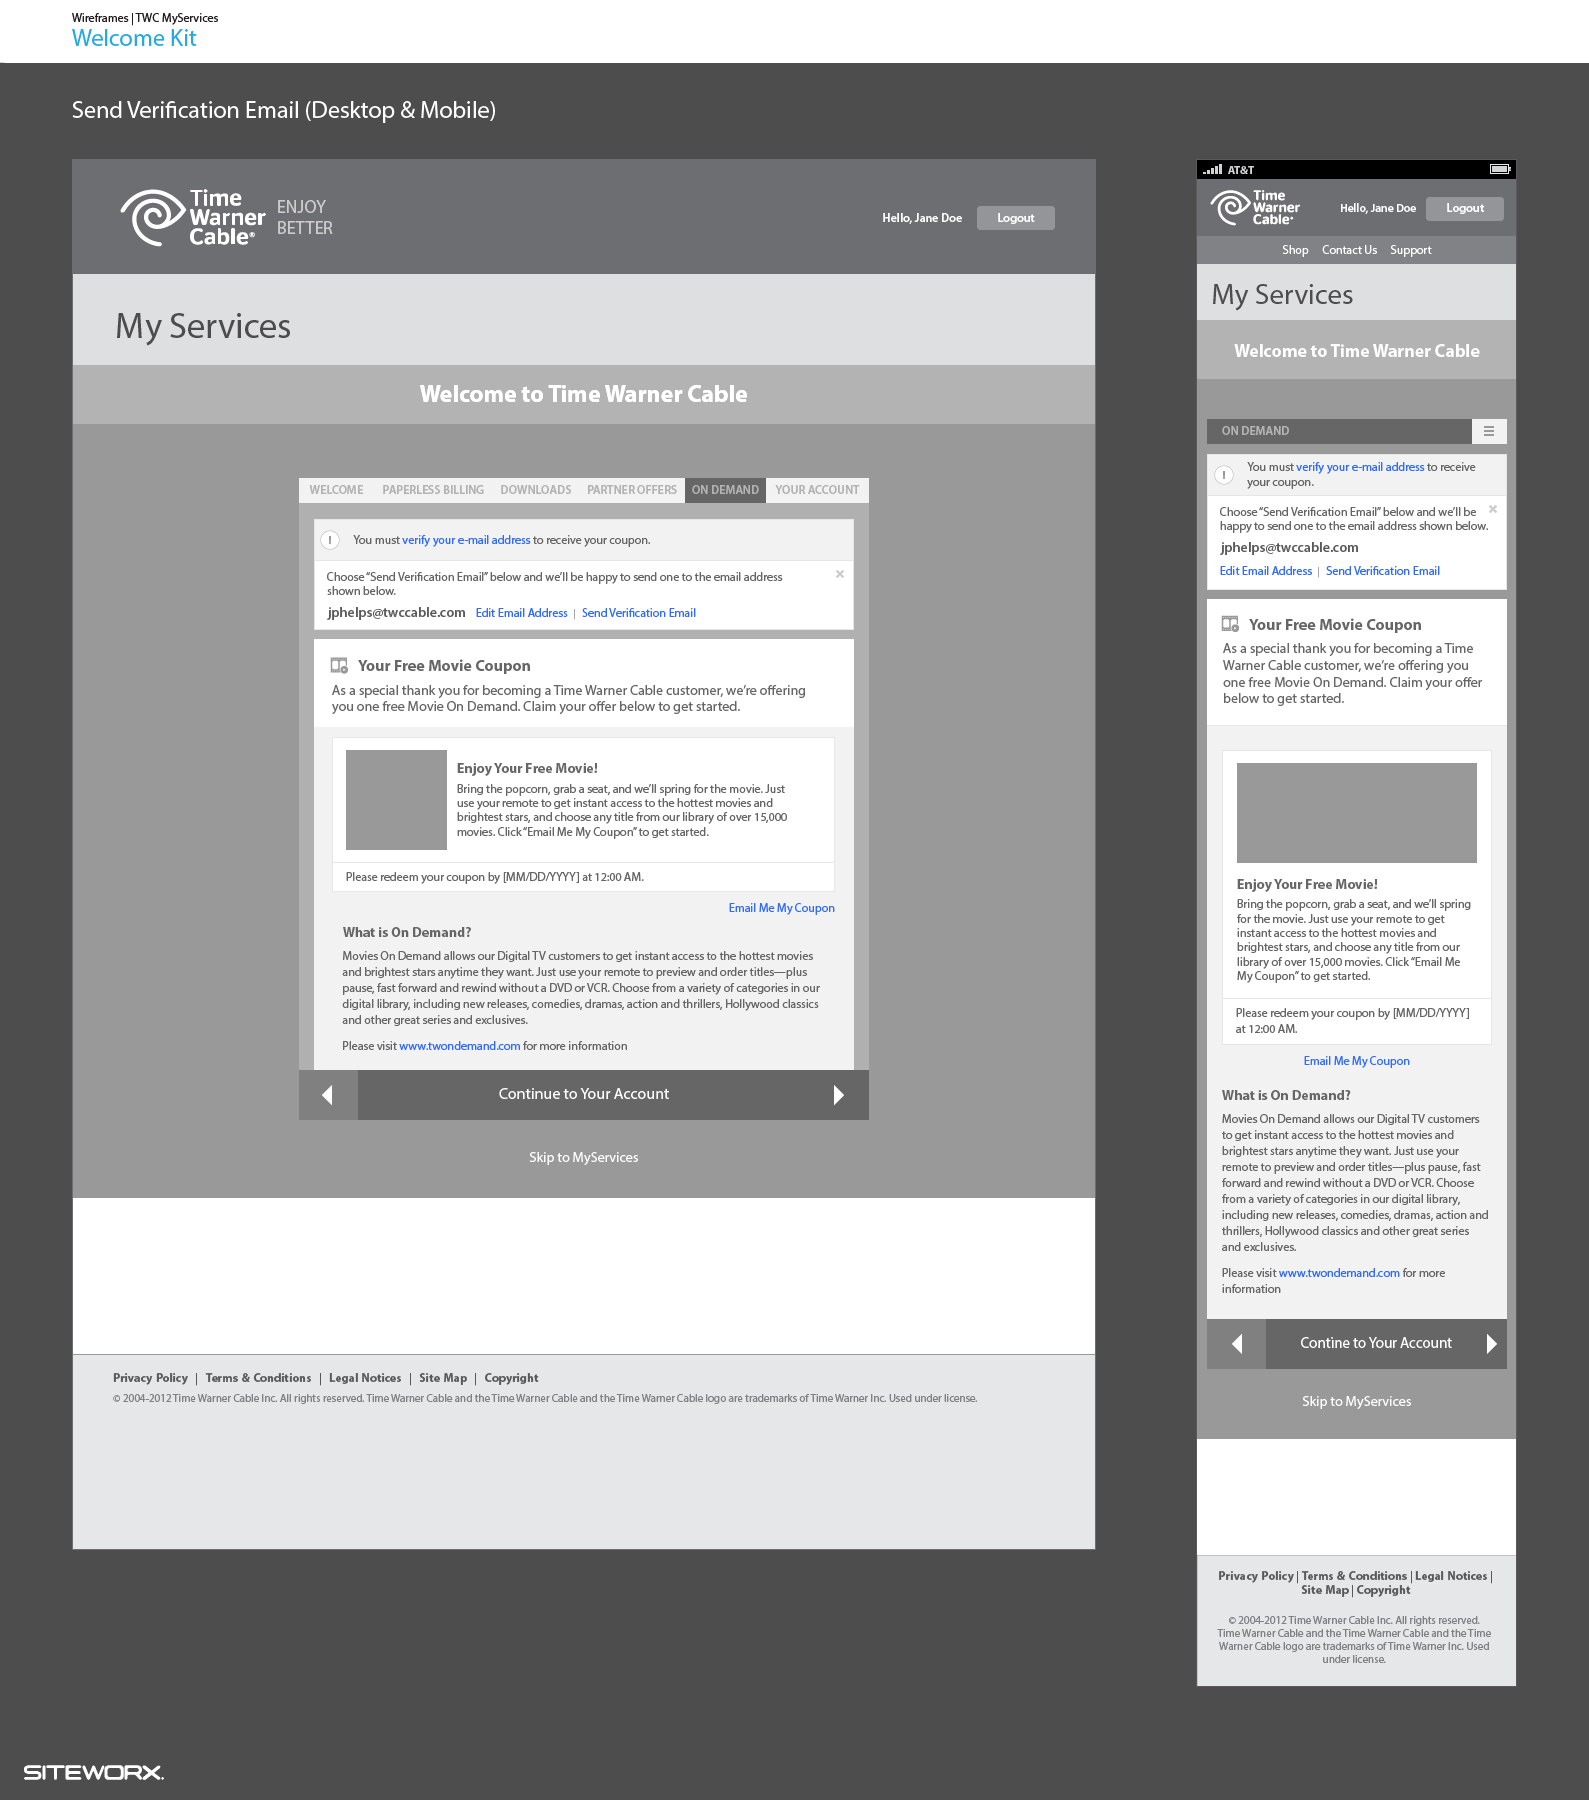Open the mobile Contact Us menu item
Screen dimensions: 1589x1800
click(x=1349, y=250)
